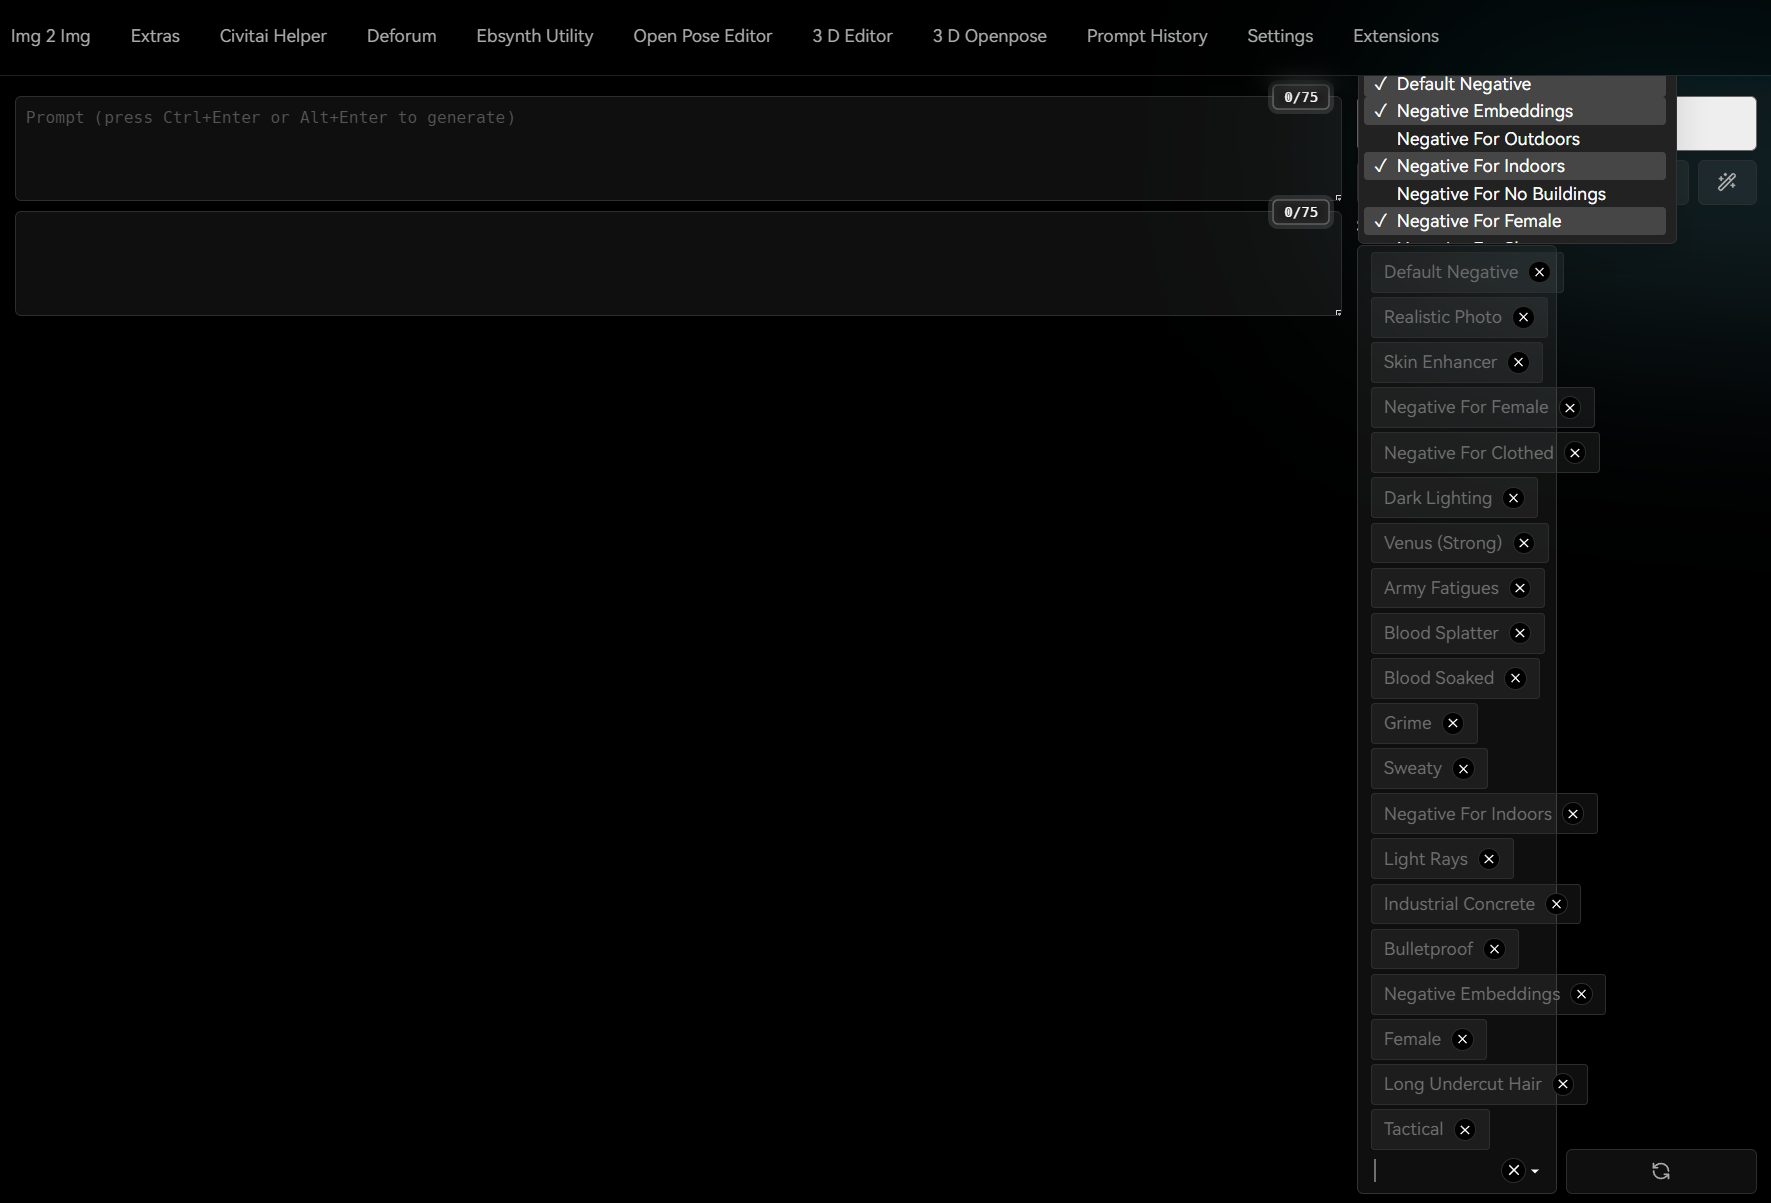Remove the Industrial Concrete style tag

point(1556,904)
